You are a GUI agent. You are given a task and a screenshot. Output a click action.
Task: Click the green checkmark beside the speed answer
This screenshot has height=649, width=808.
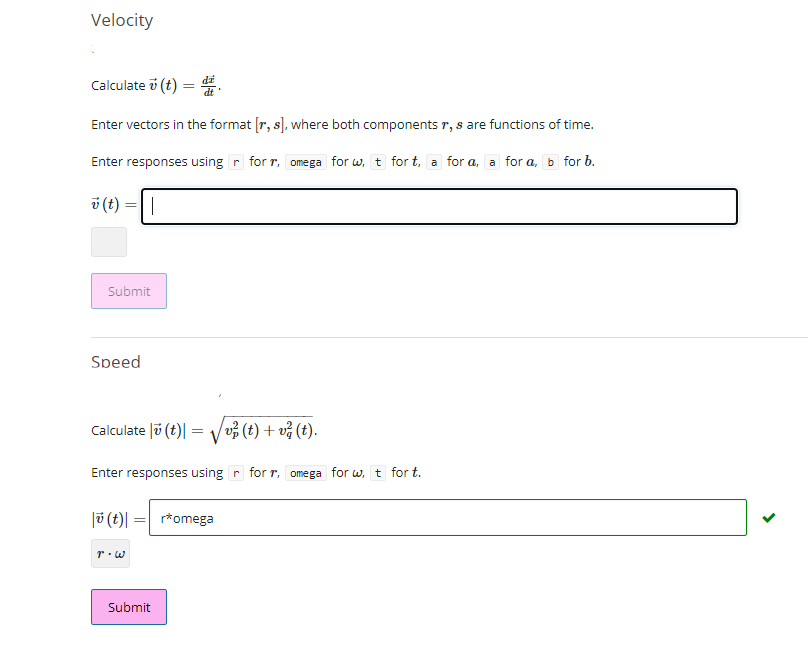(x=768, y=517)
